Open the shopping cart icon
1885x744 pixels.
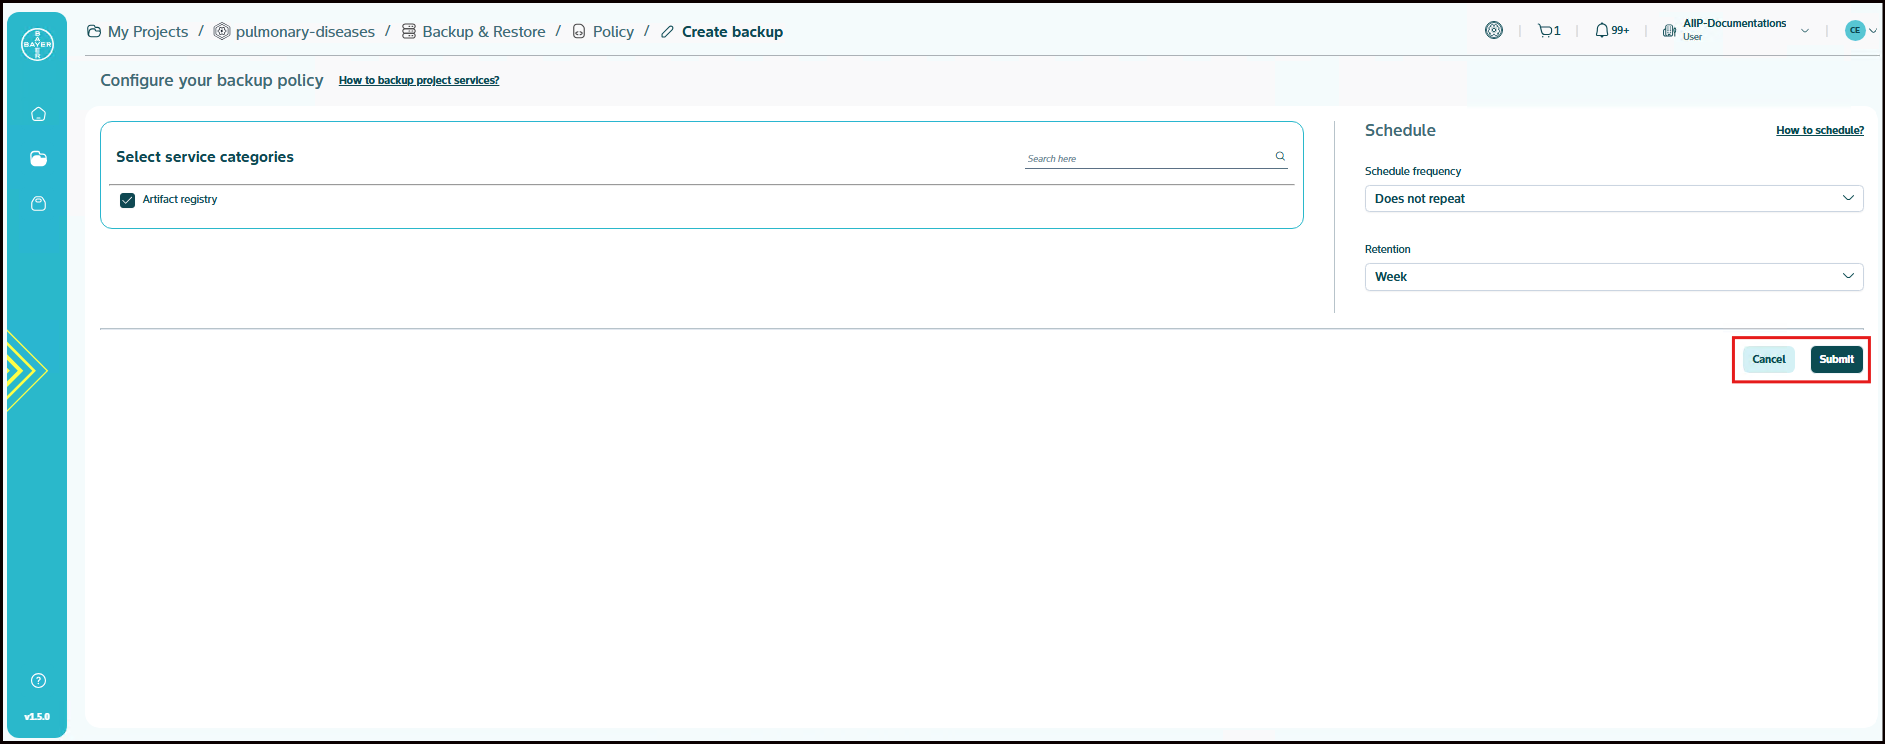tap(1548, 31)
